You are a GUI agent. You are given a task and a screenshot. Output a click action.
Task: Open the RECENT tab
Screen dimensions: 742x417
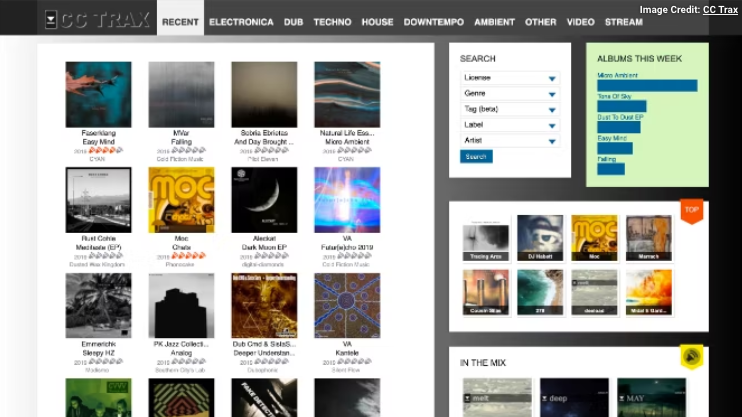click(180, 22)
